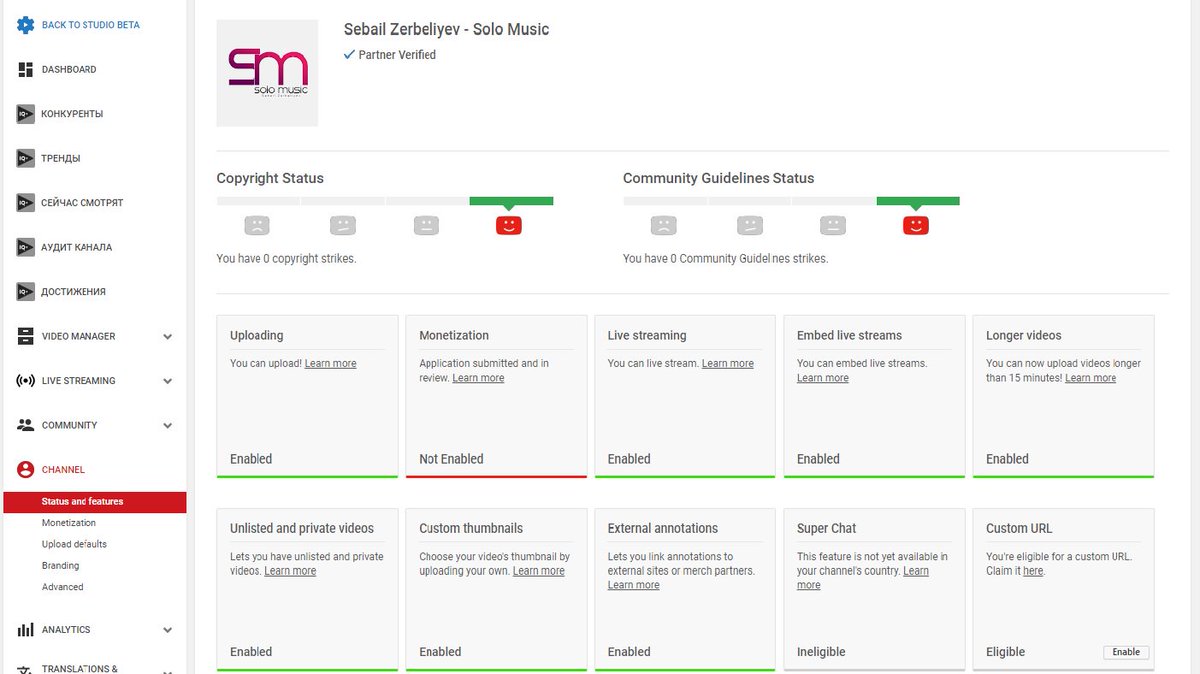
Task: Click the Solo Music channel logo
Action: pyautogui.click(x=267, y=74)
